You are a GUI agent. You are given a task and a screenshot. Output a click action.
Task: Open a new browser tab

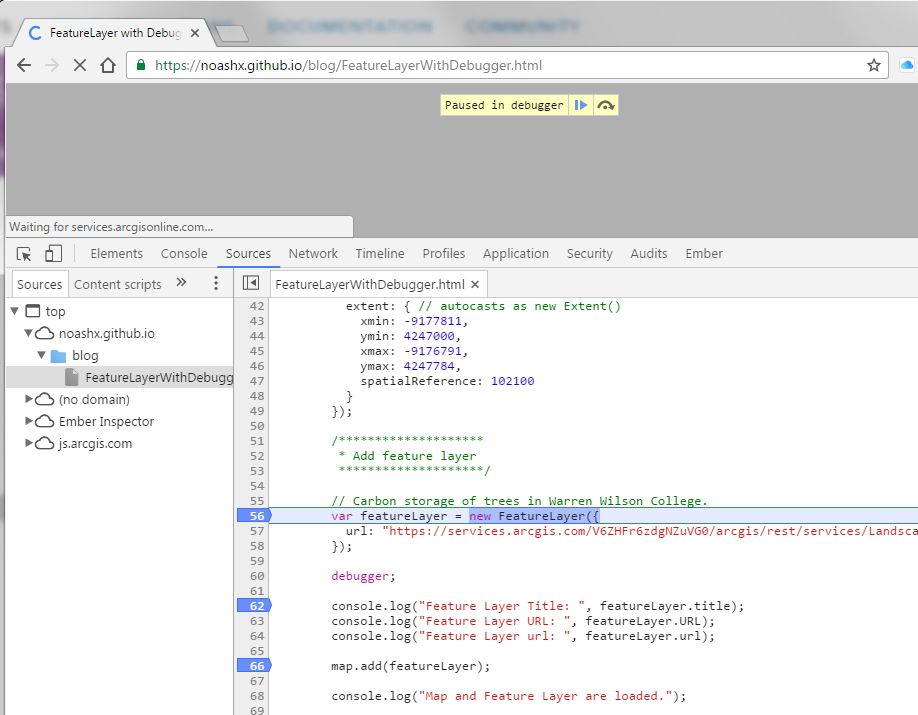(232, 33)
